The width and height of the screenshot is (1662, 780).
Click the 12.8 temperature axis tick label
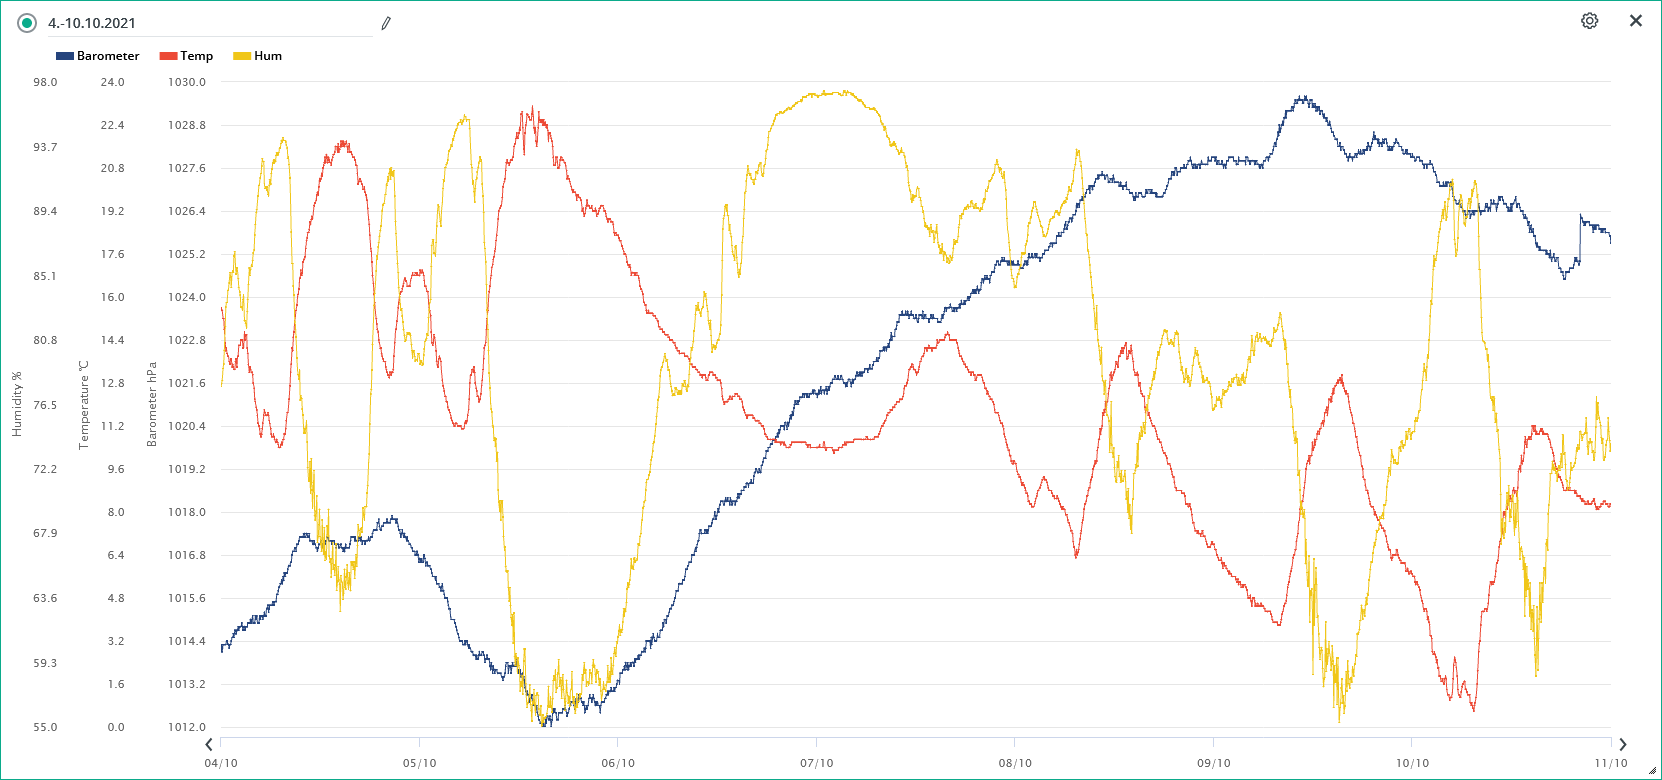point(113,383)
